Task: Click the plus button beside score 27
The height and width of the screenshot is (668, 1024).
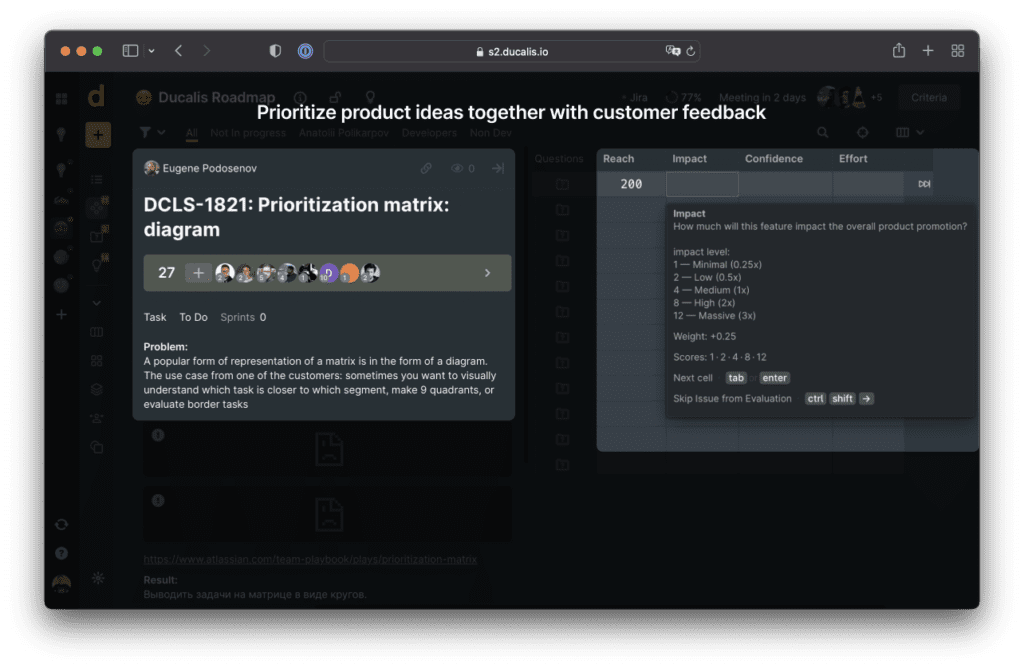Action: pyautogui.click(x=198, y=273)
